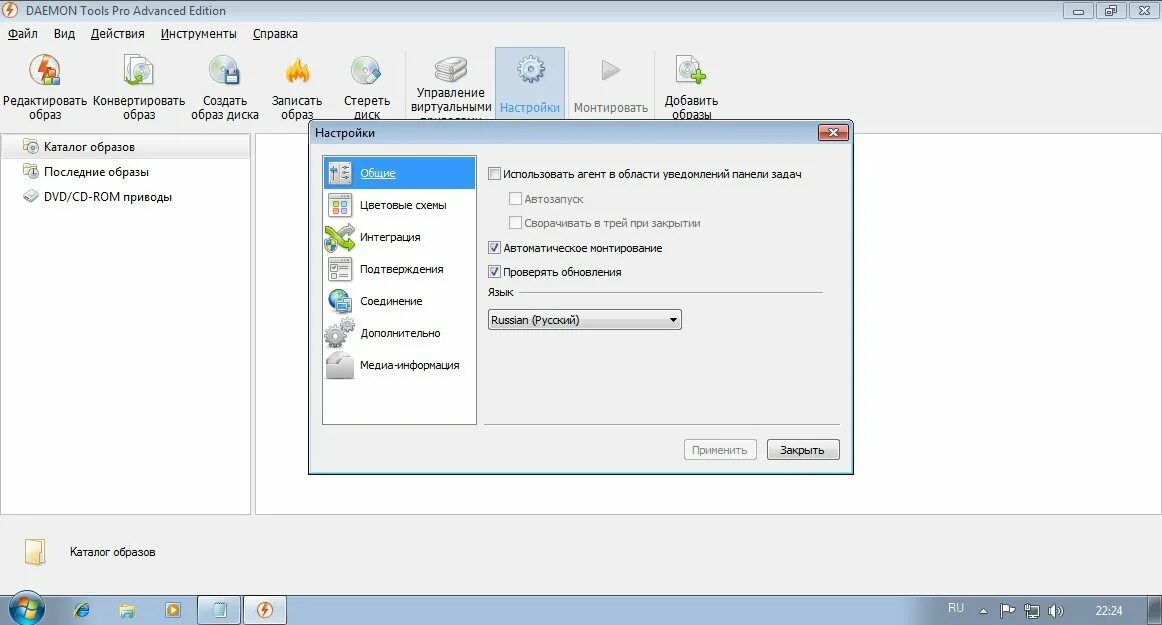Show hidden tray icons arrow
The image size is (1162, 625).
tap(983, 611)
